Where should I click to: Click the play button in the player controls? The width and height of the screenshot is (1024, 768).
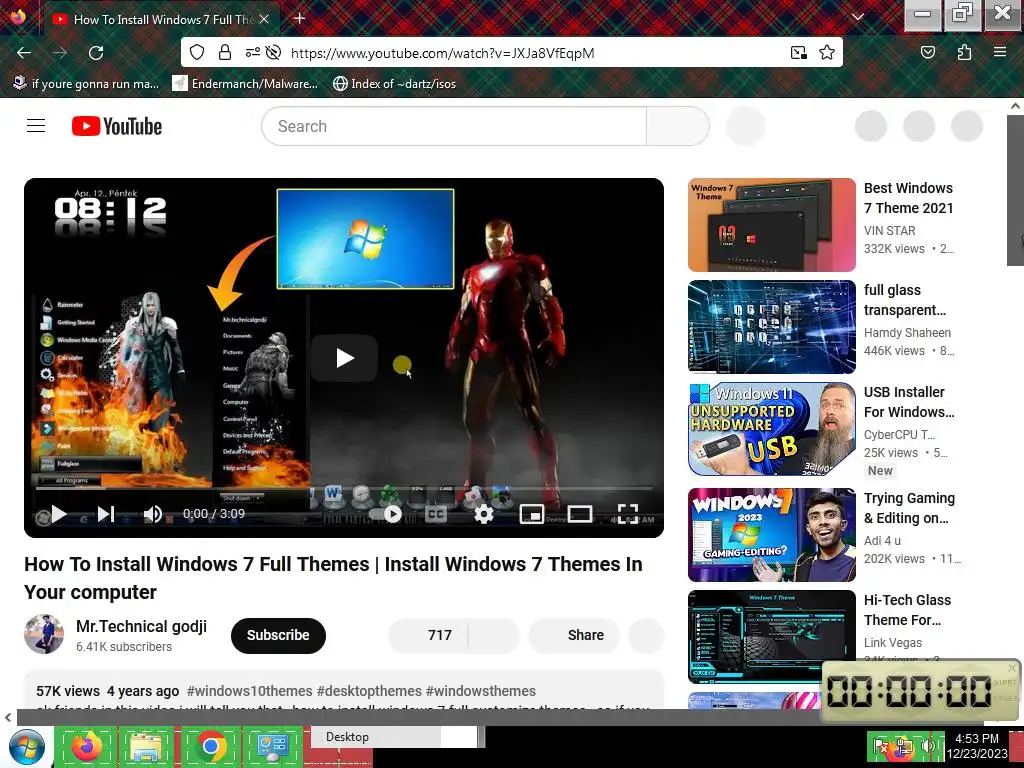coord(59,514)
